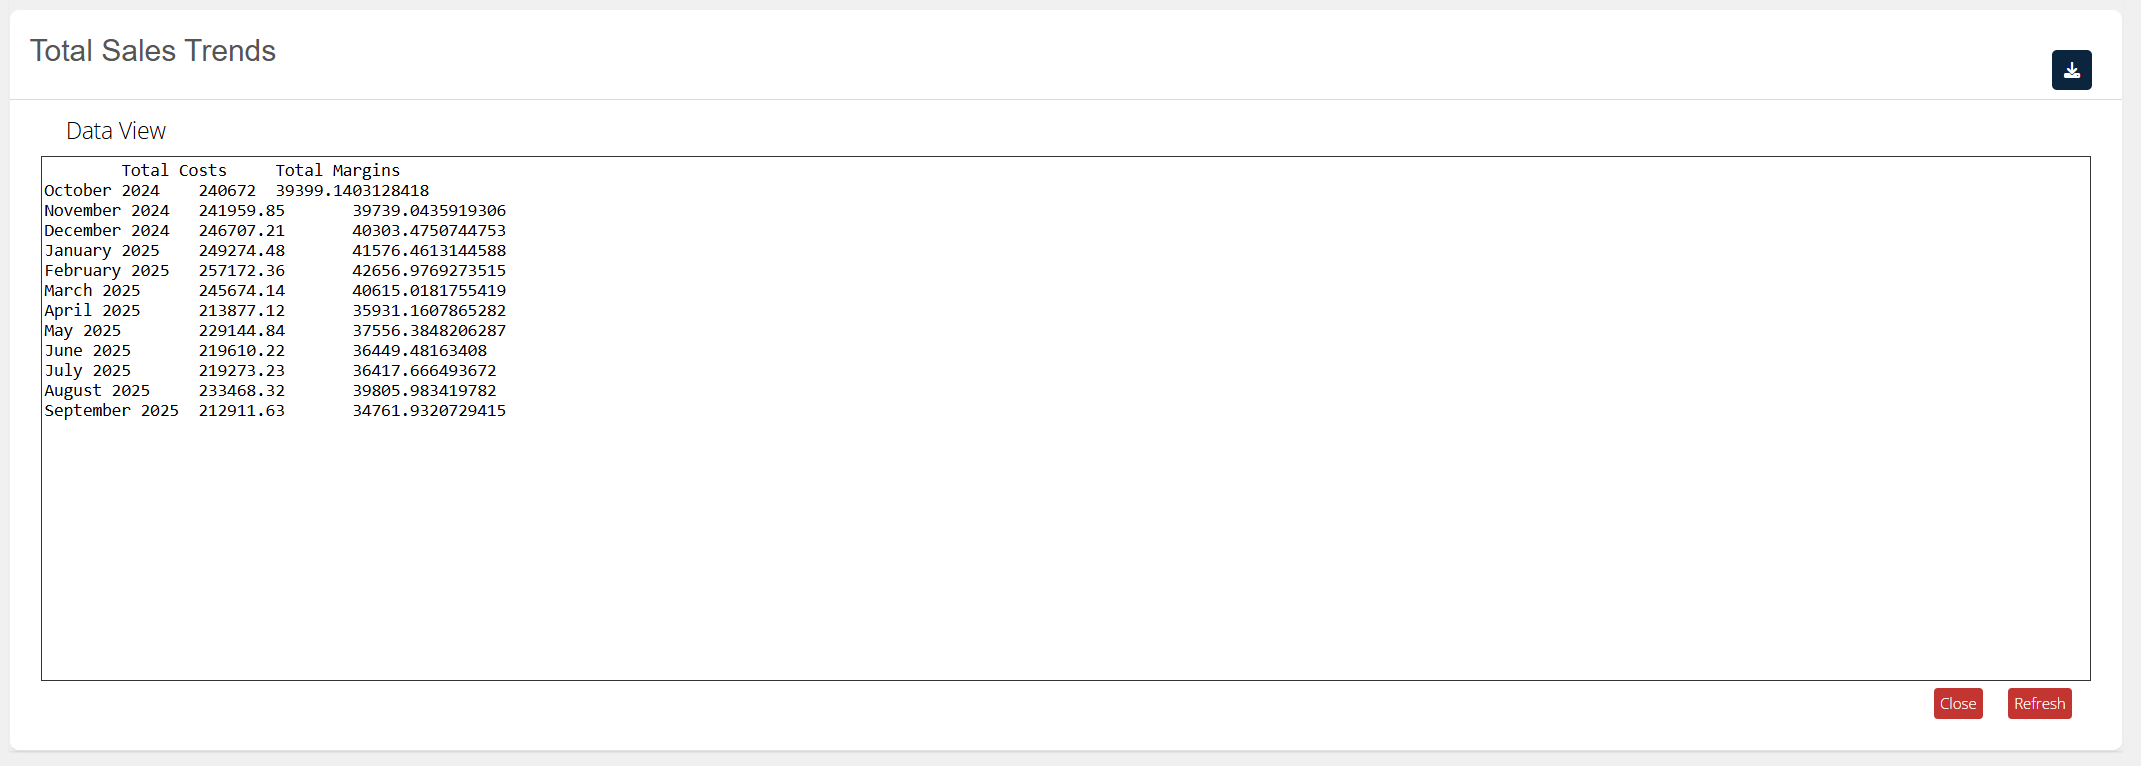Place cursor on the October 2024 row label

(102, 191)
